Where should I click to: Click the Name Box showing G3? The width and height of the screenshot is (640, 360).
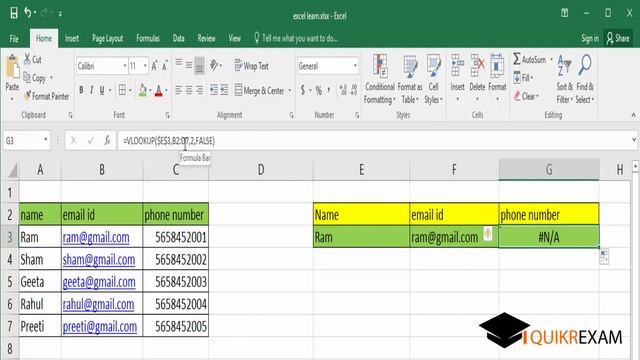click(x=27, y=141)
